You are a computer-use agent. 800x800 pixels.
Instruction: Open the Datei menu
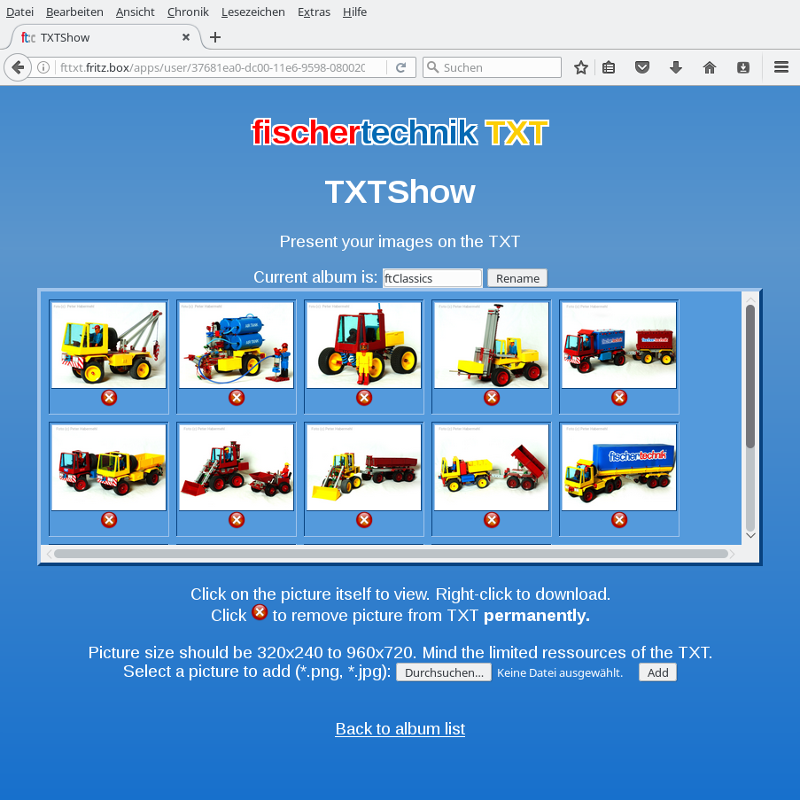coord(20,12)
